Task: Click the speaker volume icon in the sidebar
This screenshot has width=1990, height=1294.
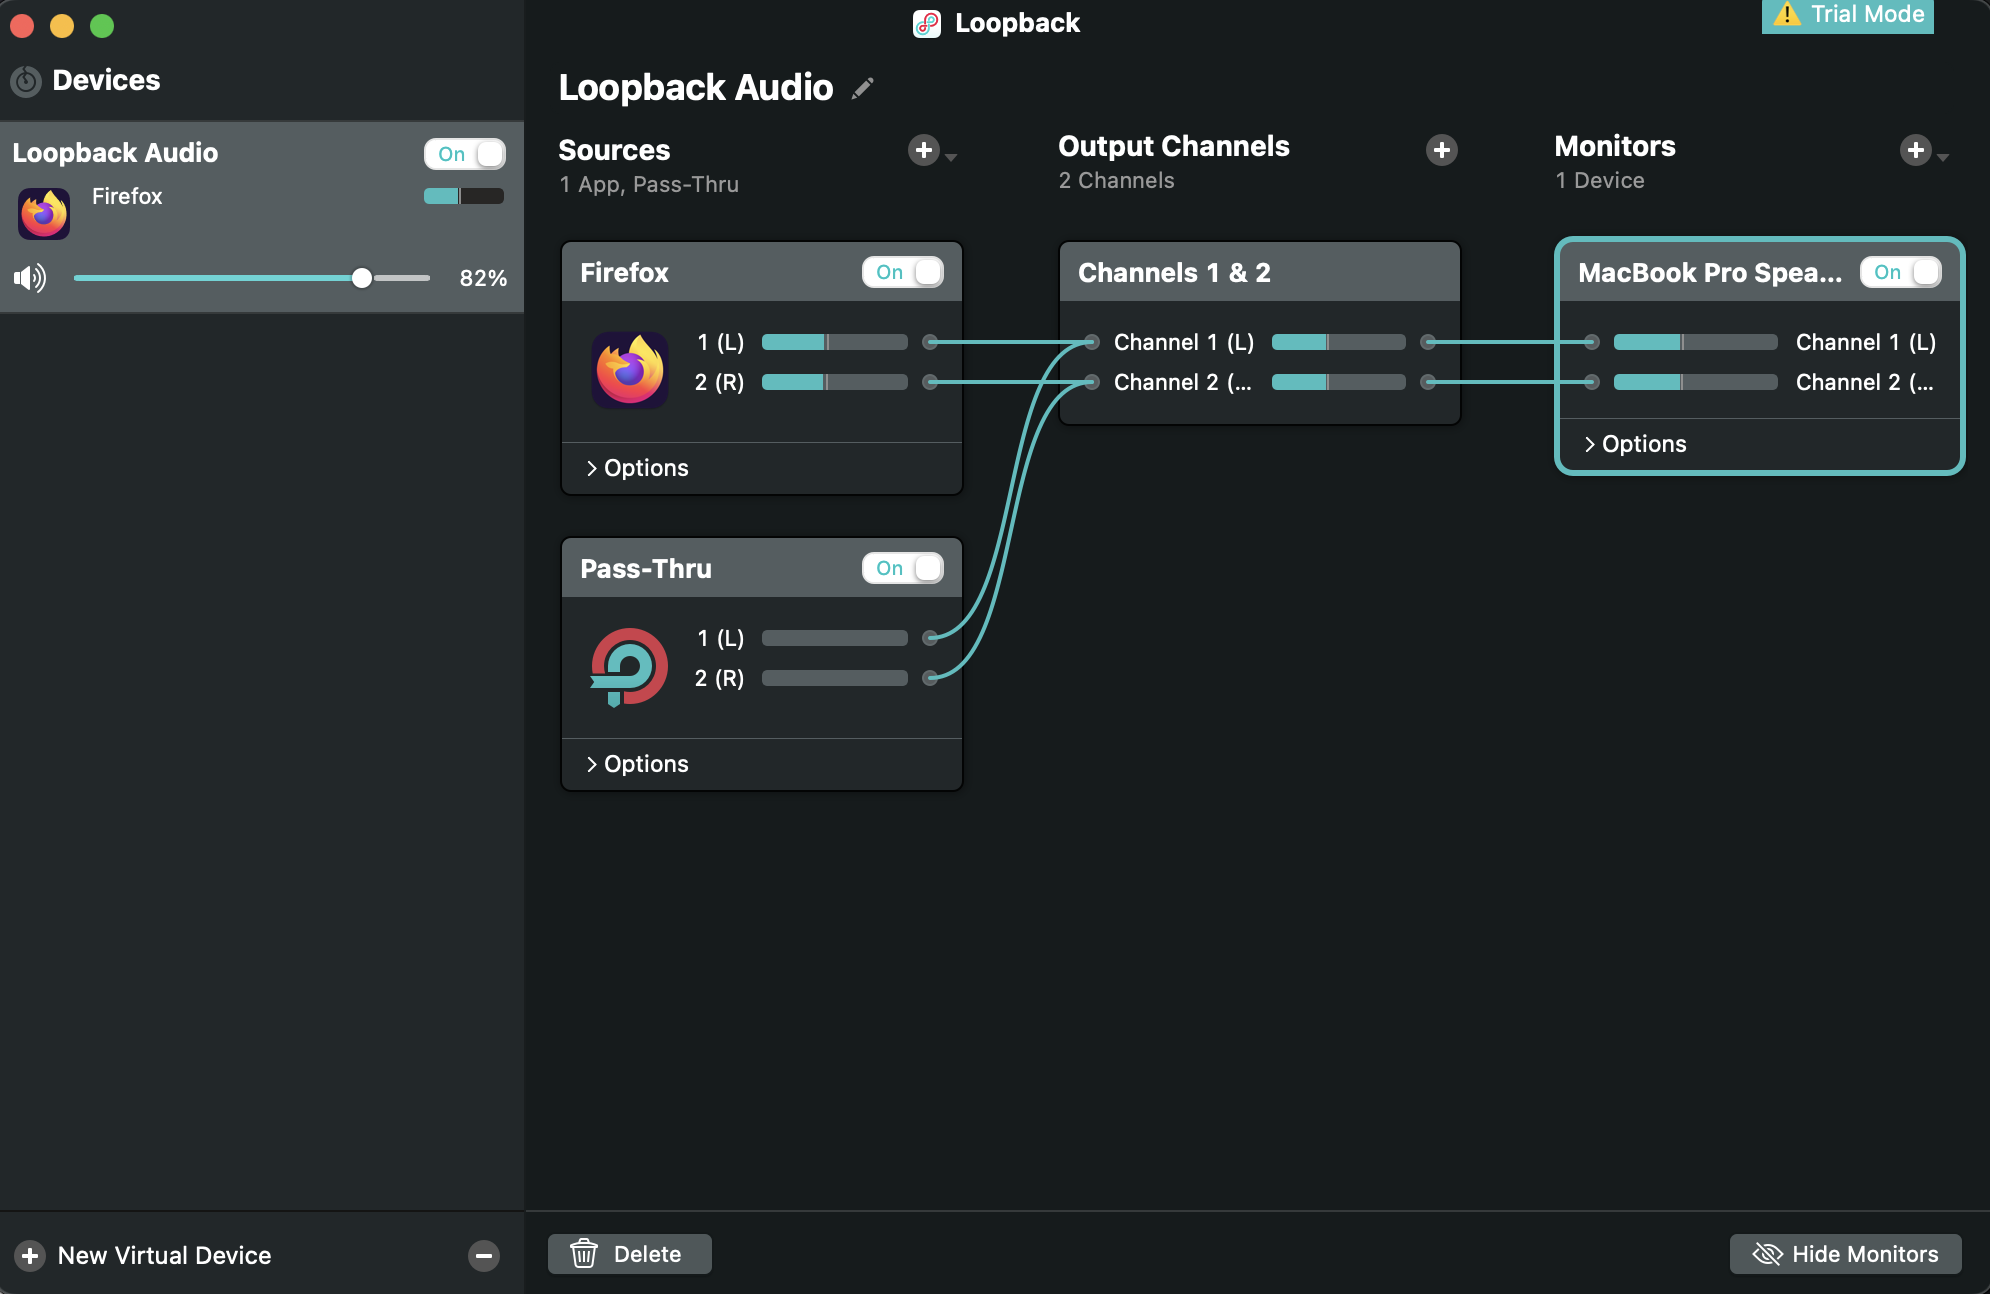Action: (x=30, y=278)
